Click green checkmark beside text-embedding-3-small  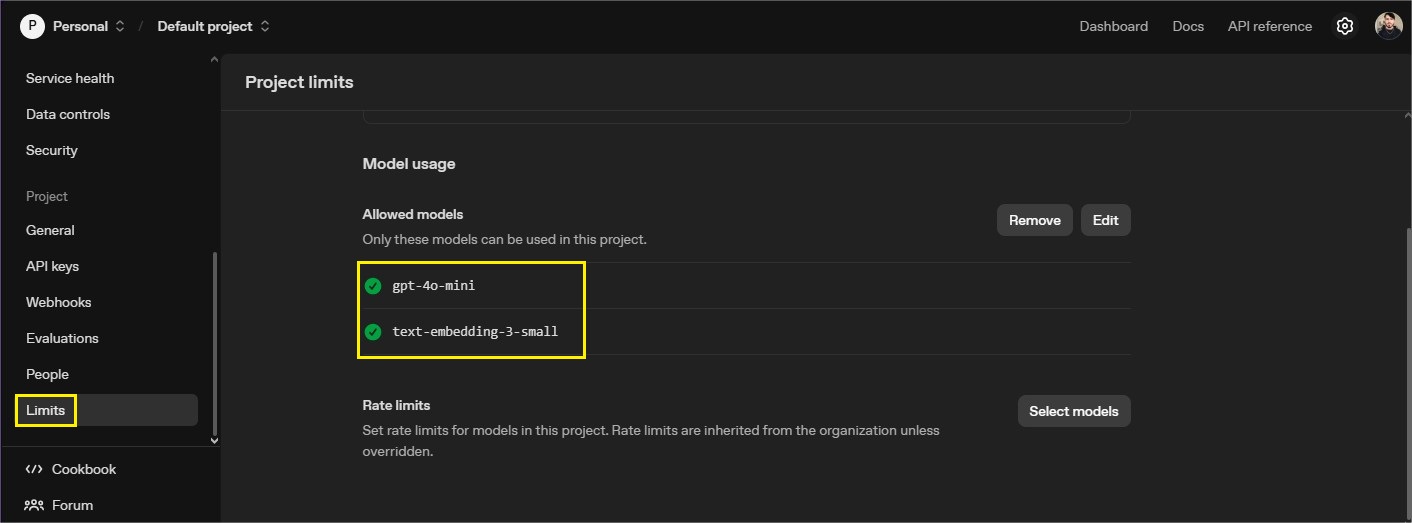[373, 331]
